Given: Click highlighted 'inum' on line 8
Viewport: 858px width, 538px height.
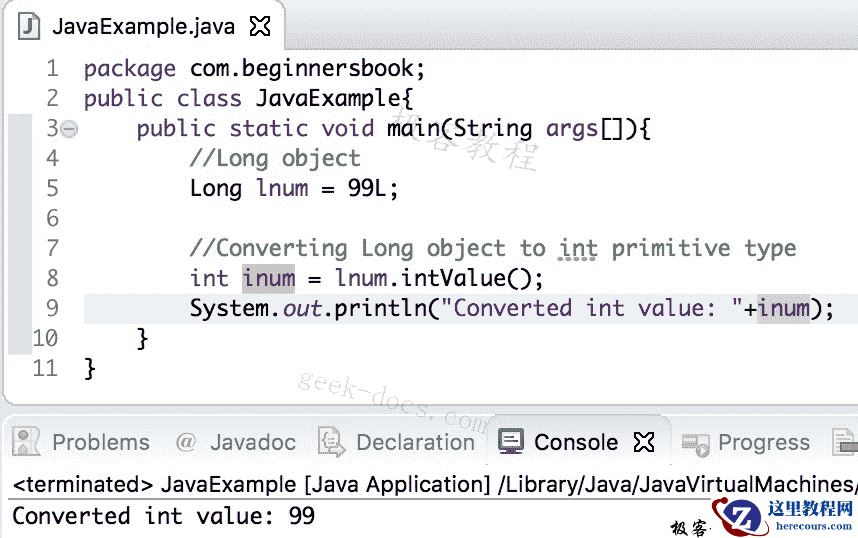Looking at the screenshot, I should 269,278.
